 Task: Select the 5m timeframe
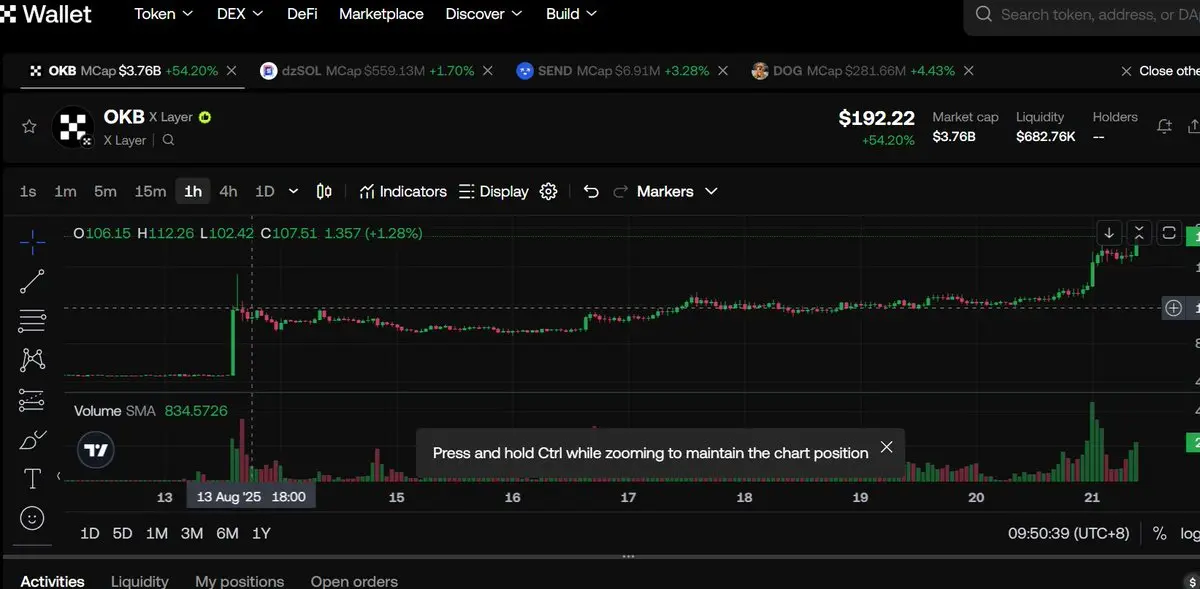pos(105,191)
